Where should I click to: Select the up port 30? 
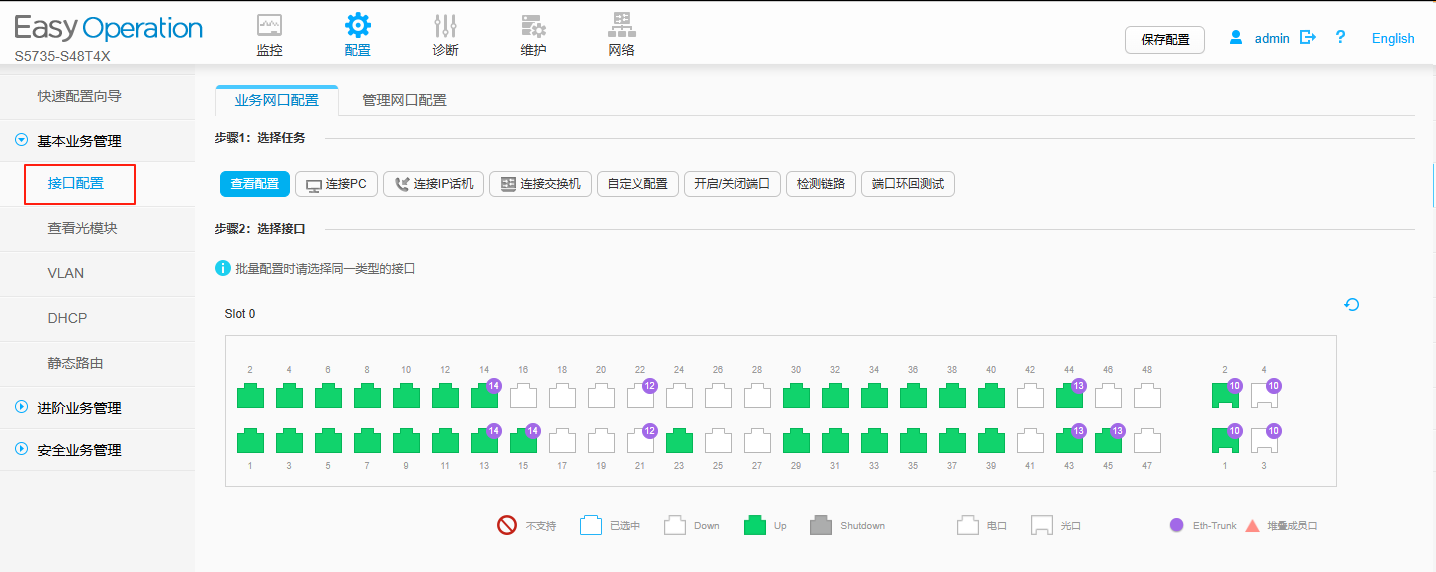point(796,396)
